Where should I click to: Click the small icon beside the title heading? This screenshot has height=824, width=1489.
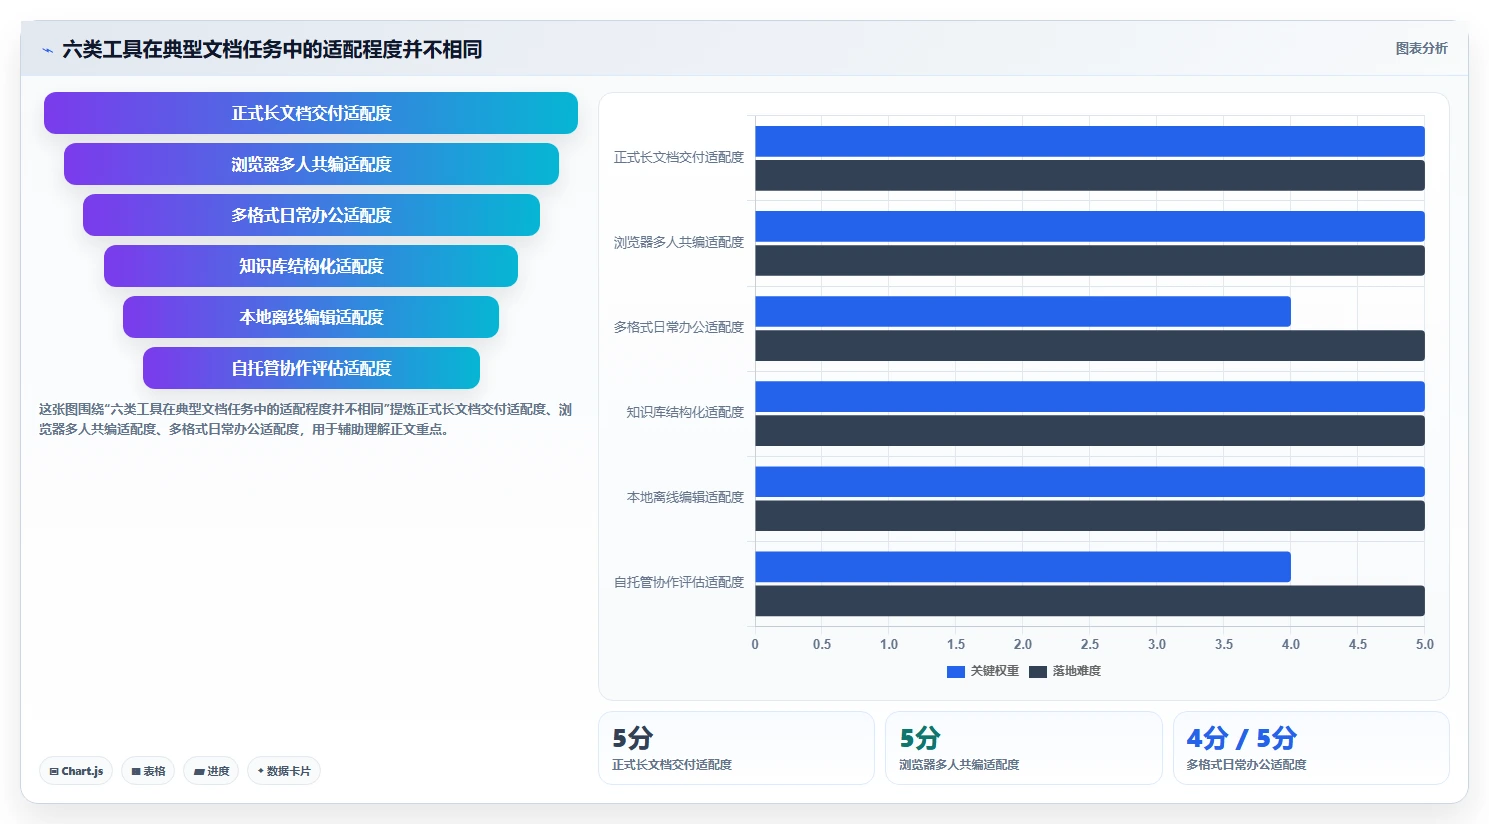point(47,50)
